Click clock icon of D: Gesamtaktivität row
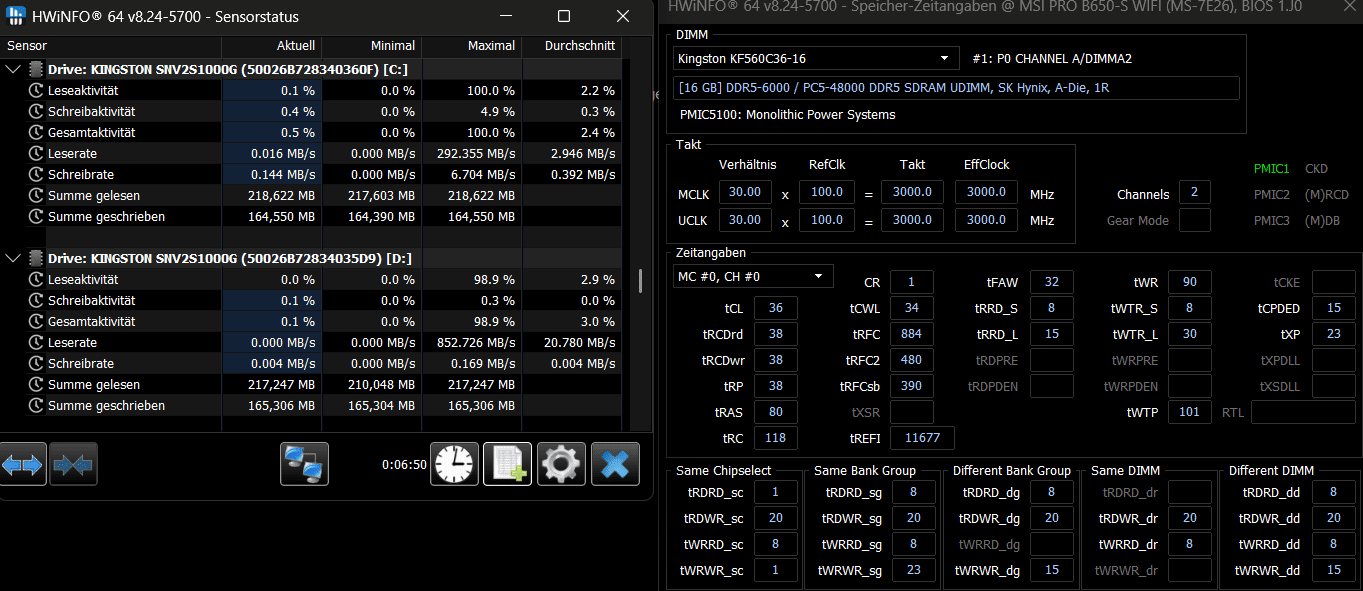Viewport: 1363px width, 591px height. coord(36,321)
